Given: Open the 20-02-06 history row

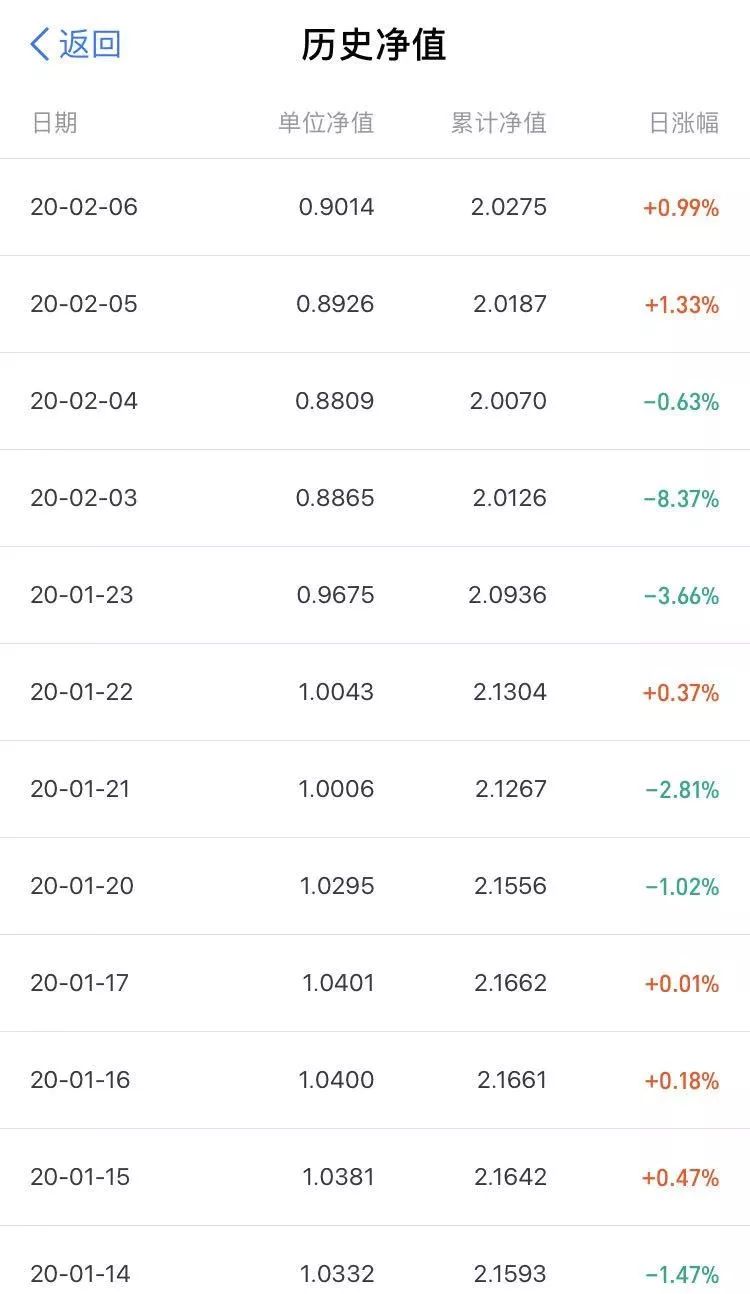Looking at the screenshot, I should [375, 207].
